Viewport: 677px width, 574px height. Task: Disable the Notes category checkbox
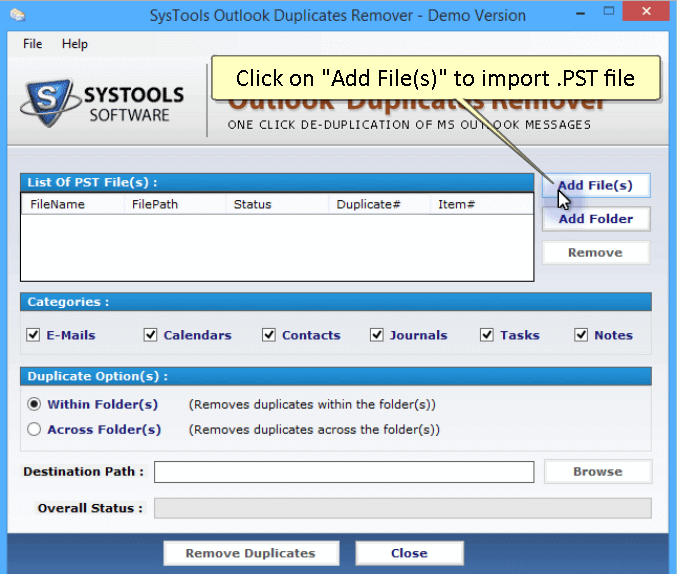tap(581, 335)
